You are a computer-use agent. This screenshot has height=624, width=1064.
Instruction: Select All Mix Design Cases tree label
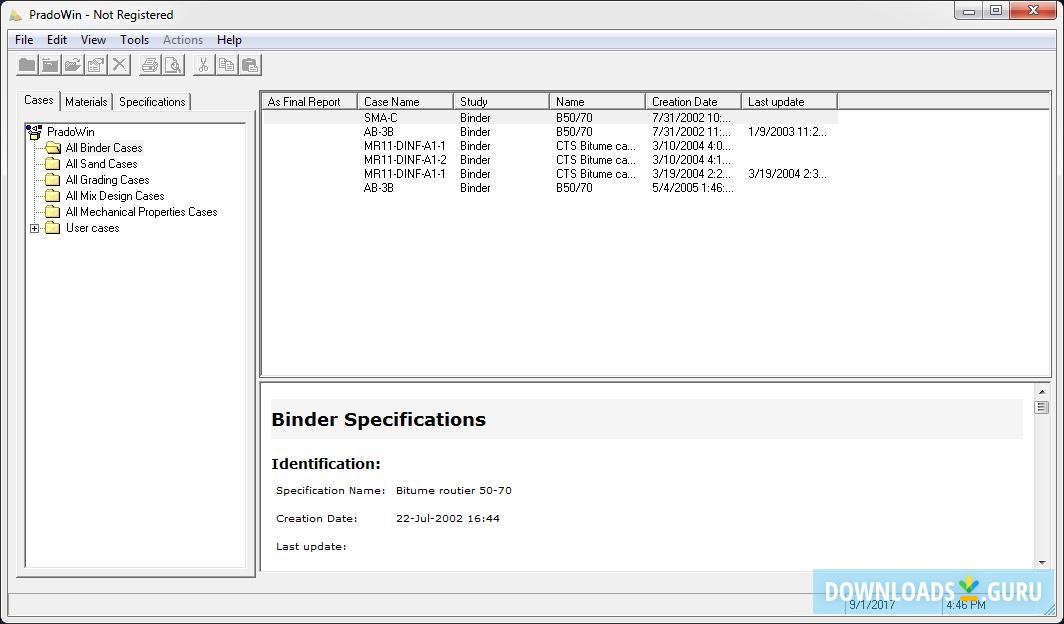tap(115, 196)
